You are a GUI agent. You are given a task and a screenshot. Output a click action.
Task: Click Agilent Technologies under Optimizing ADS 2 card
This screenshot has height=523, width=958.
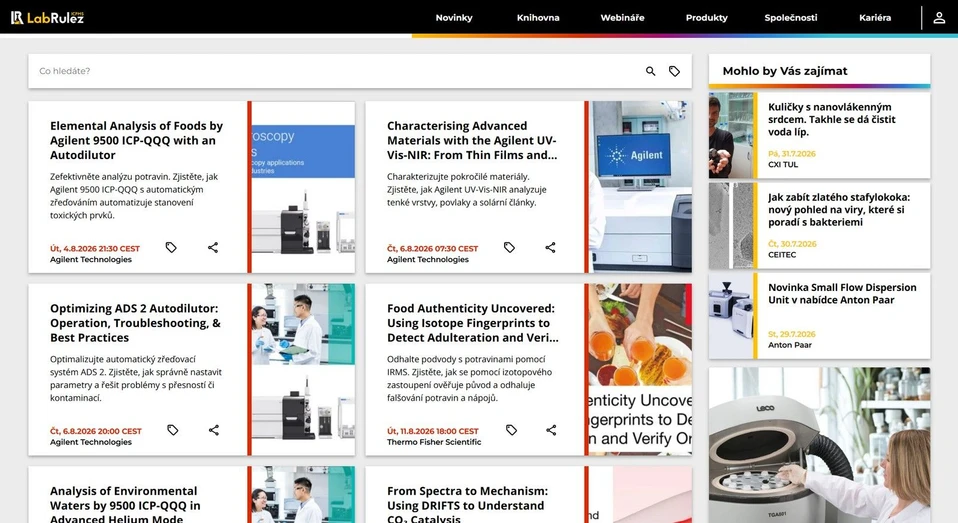(x=91, y=442)
